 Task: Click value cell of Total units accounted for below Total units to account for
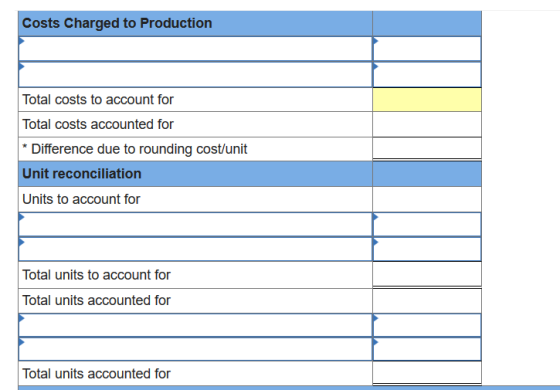[x=427, y=300]
